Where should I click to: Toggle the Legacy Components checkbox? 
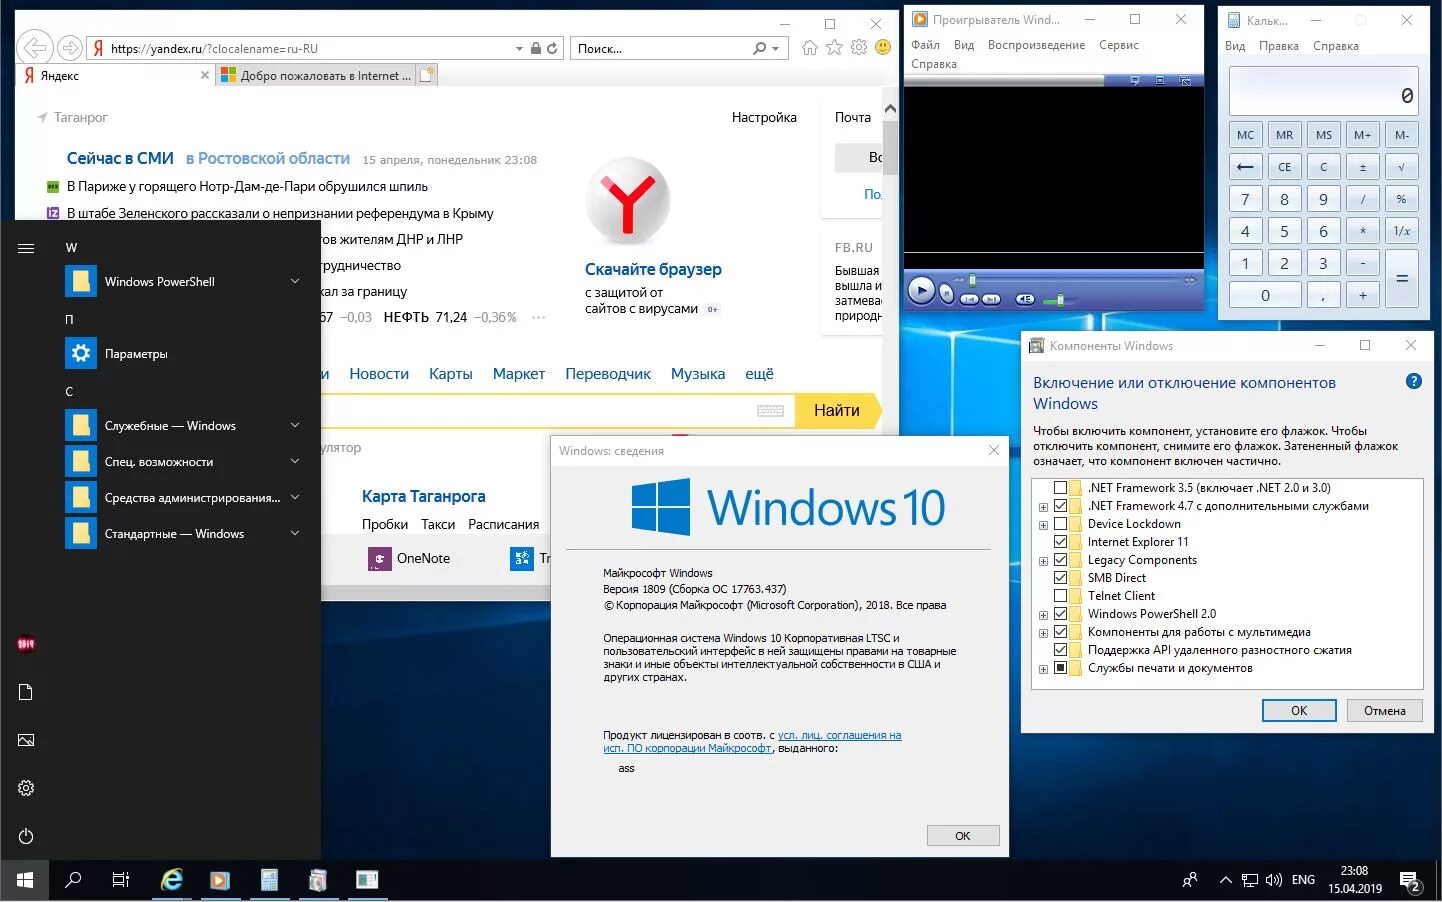[x=1060, y=560]
